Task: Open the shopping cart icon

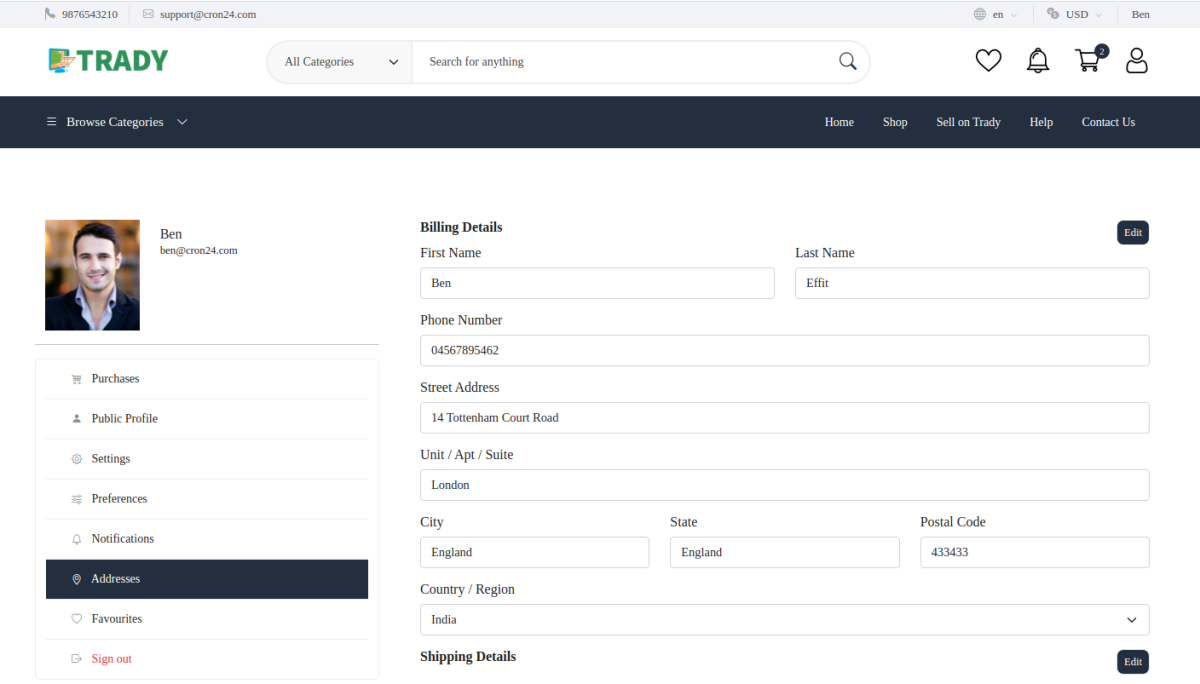Action: pos(1087,61)
